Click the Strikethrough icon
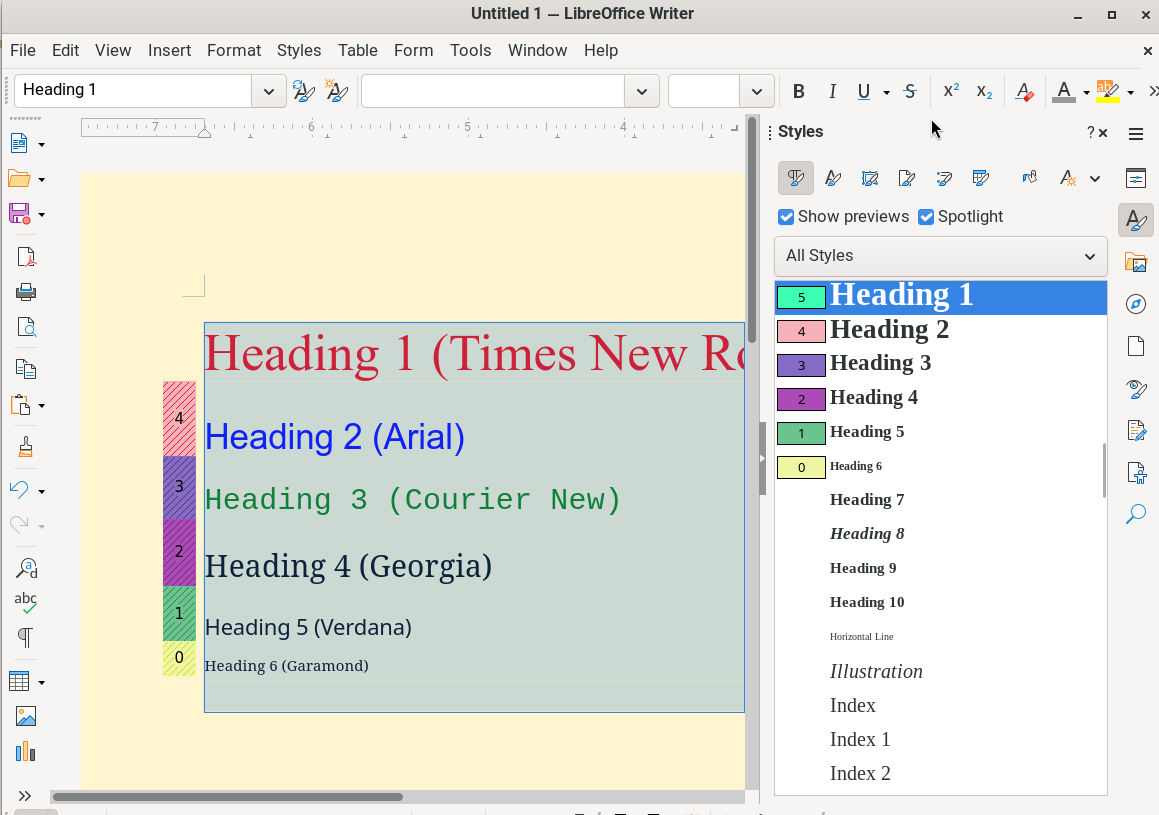 tap(909, 91)
